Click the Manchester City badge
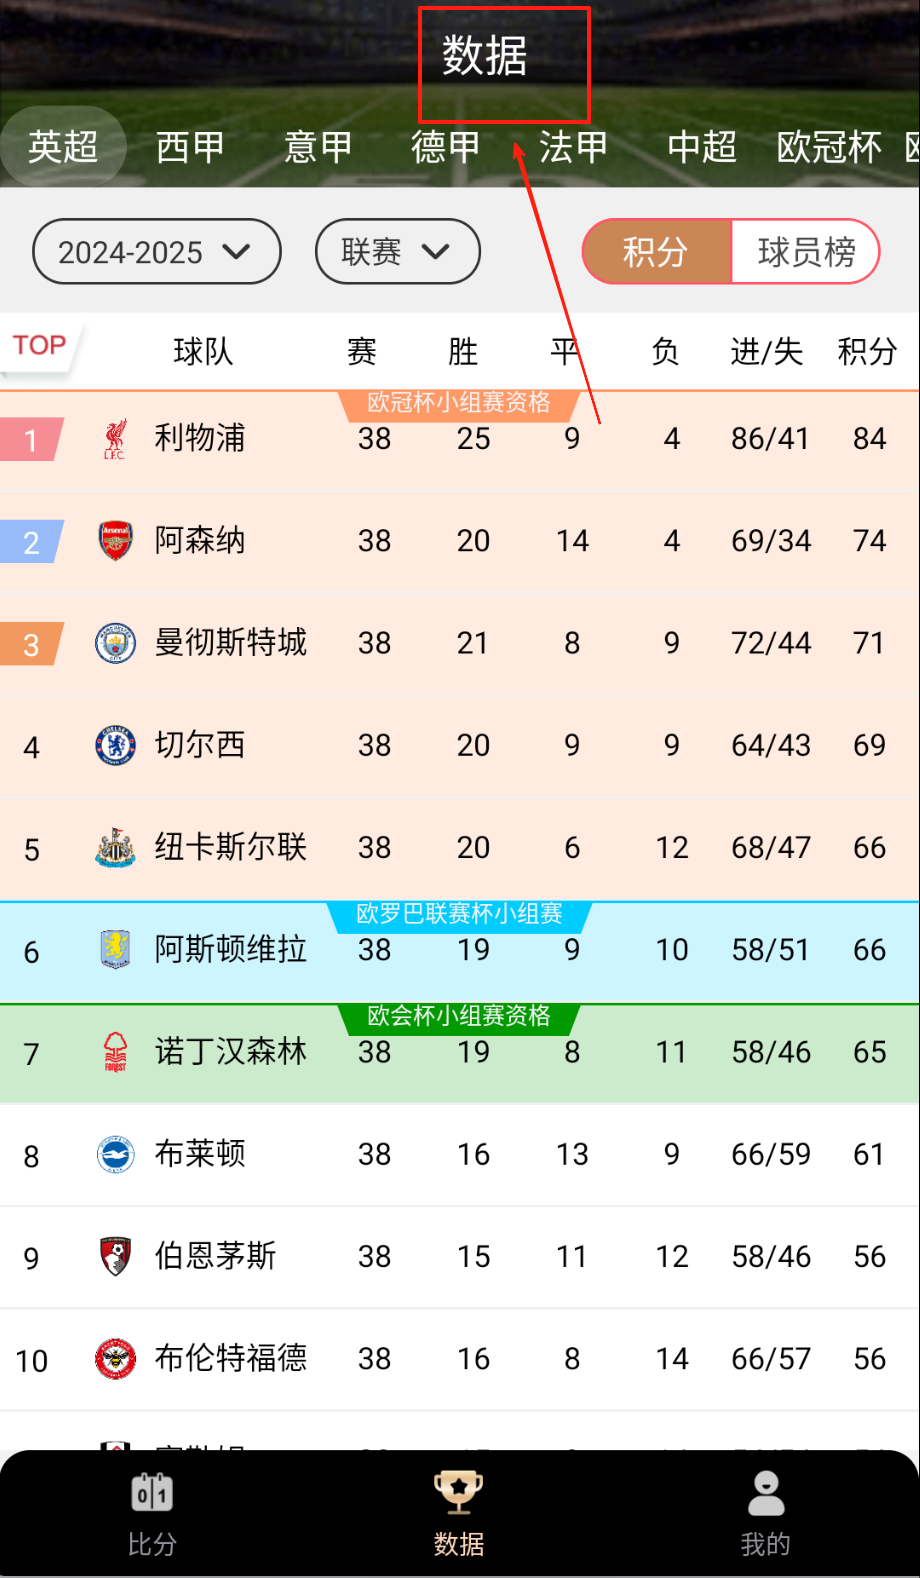This screenshot has height=1578, width=920. click(x=115, y=643)
